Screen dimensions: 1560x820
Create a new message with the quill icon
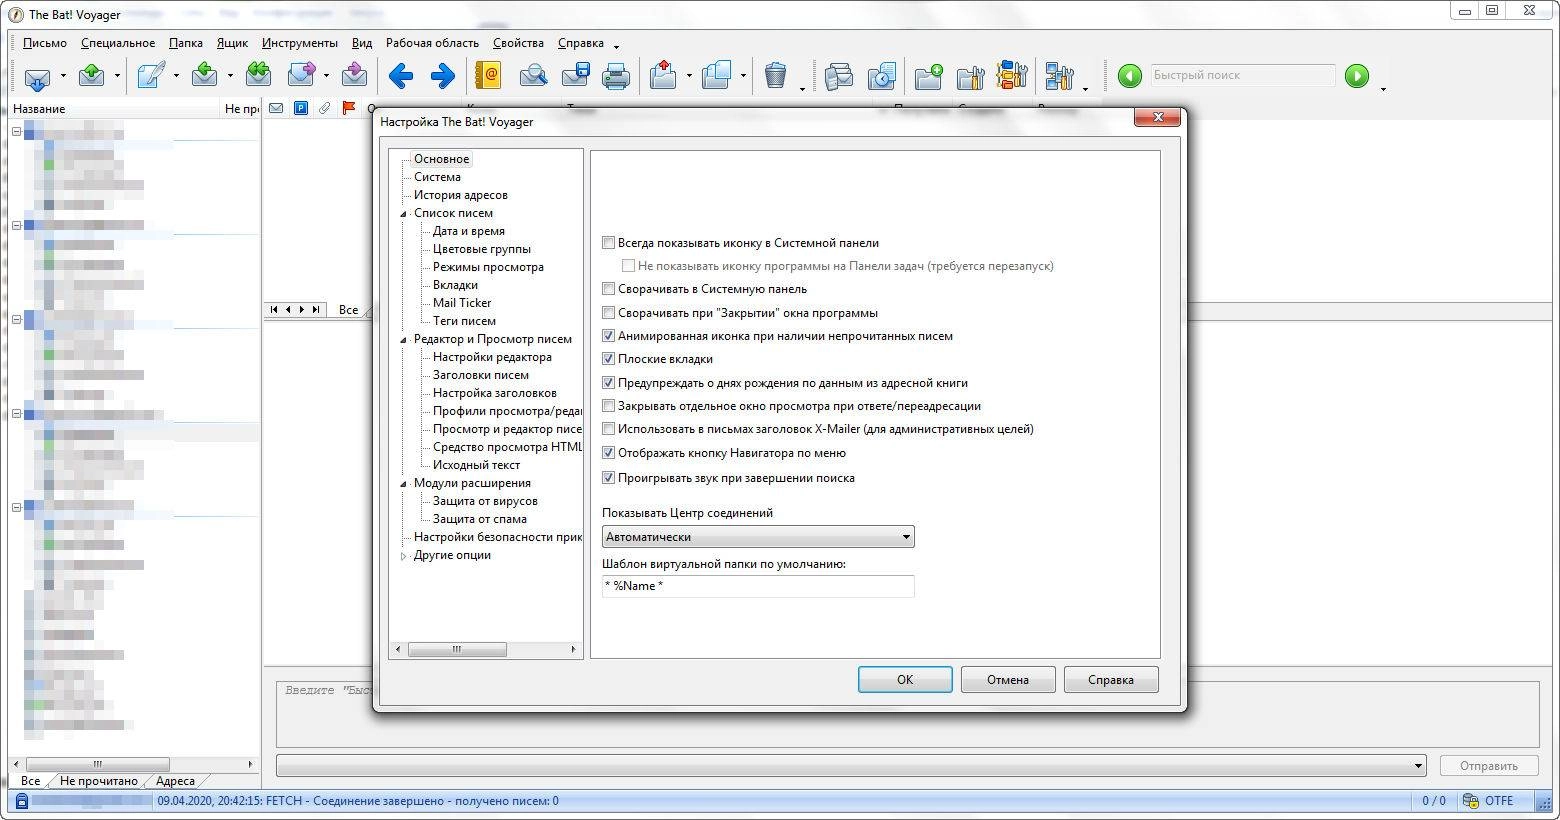(x=151, y=76)
